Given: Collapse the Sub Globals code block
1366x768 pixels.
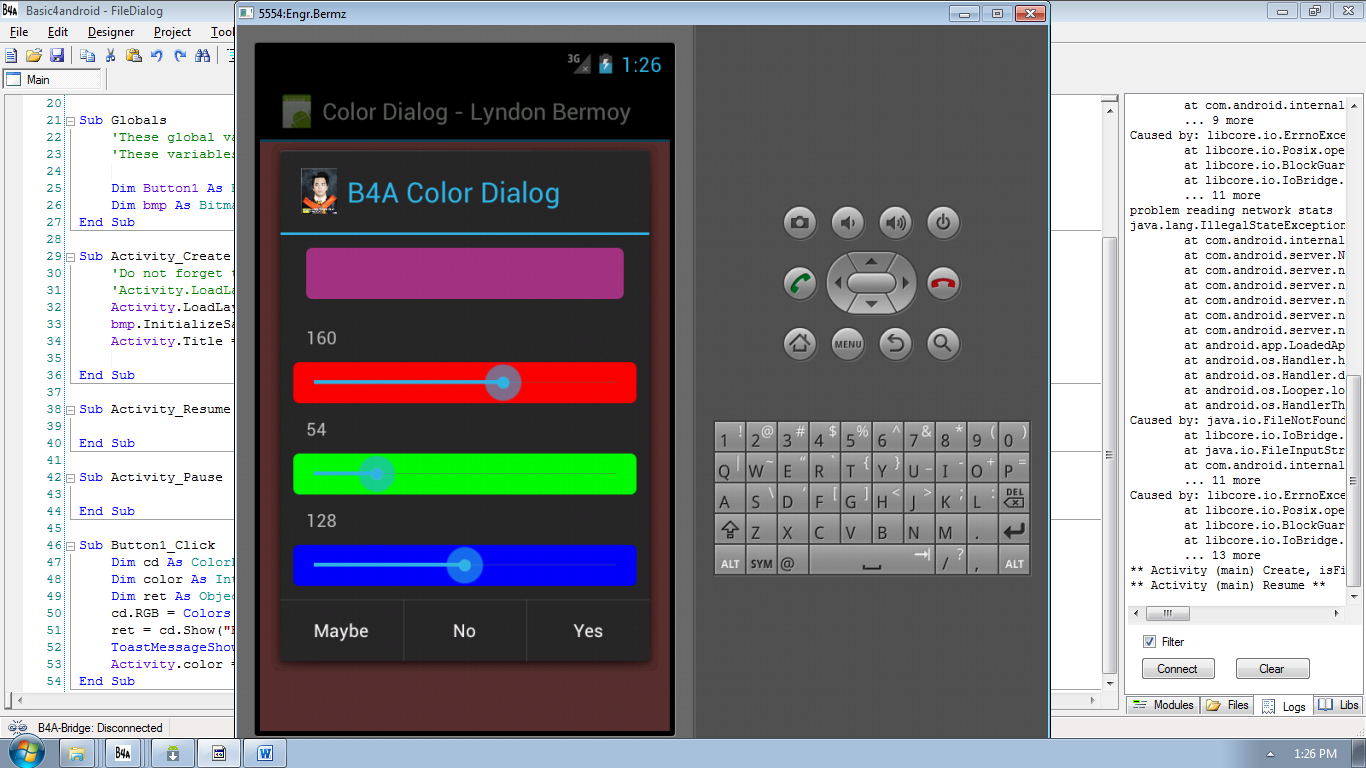Looking at the screenshot, I should (70, 120).
